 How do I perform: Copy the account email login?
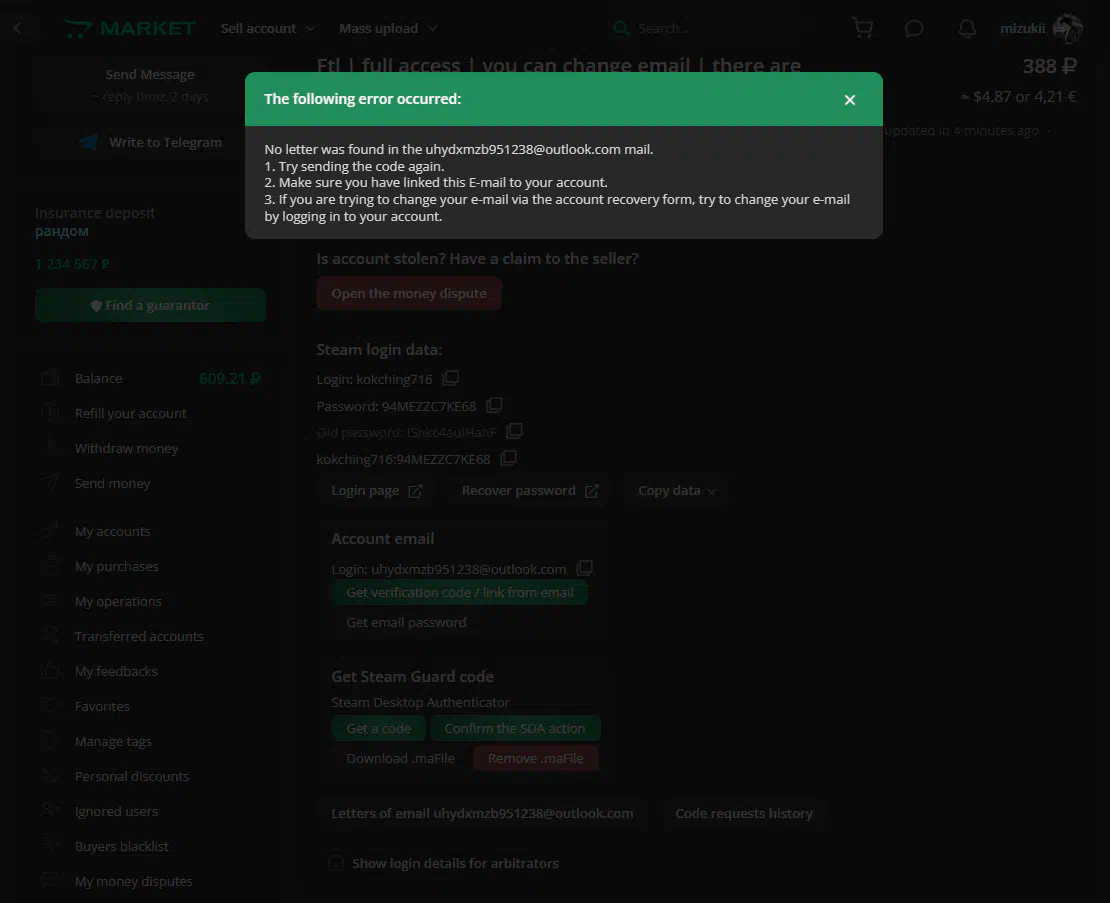[x=584, y=568]
